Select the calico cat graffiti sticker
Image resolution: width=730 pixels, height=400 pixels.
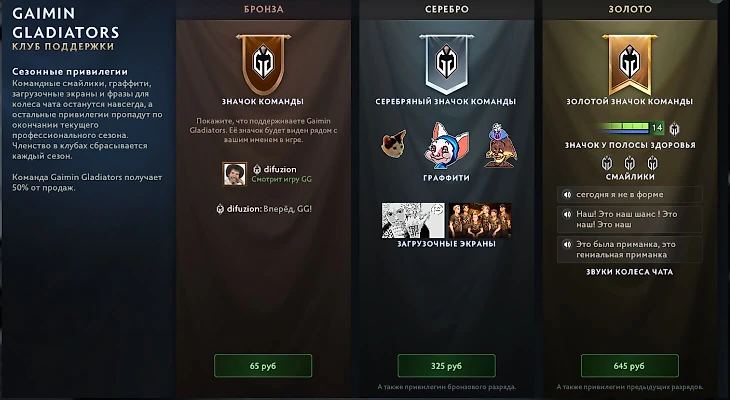pos(394,144)
